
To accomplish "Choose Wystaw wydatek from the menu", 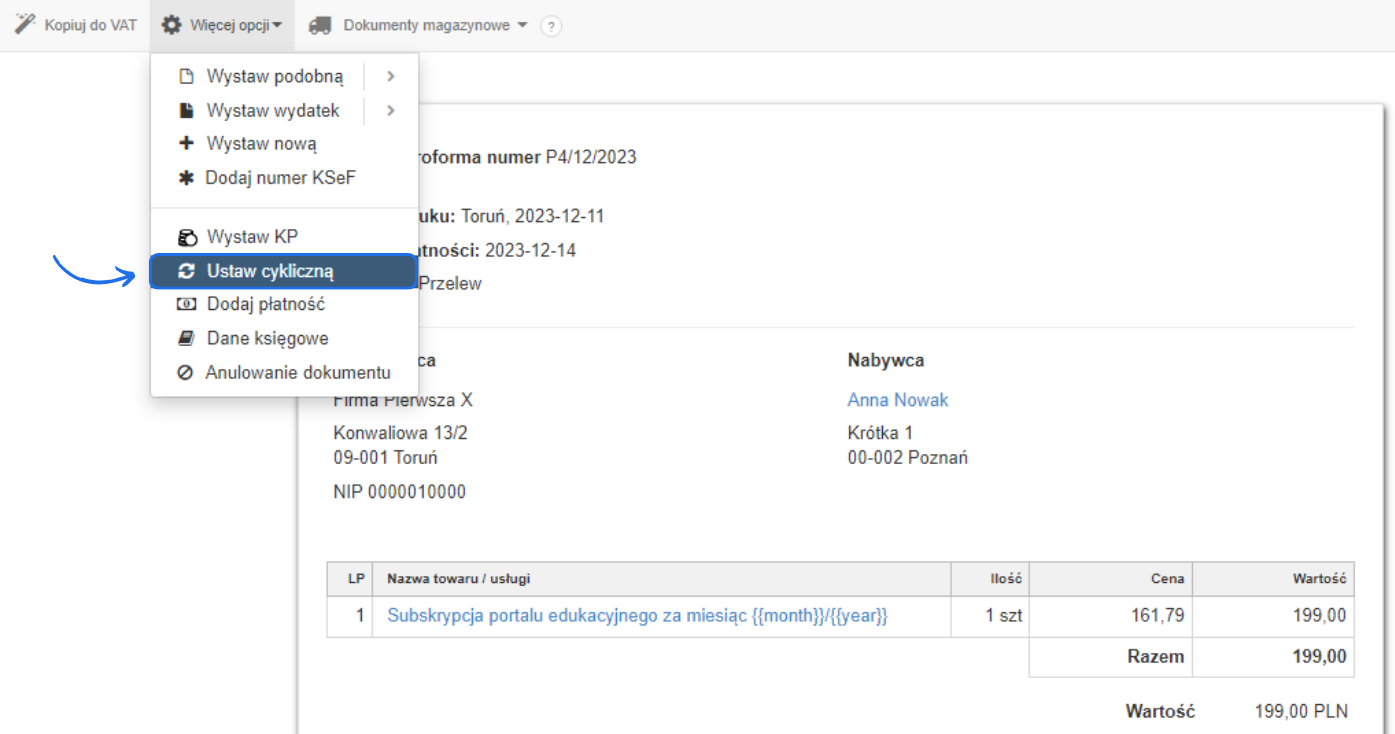I will 273,110.
